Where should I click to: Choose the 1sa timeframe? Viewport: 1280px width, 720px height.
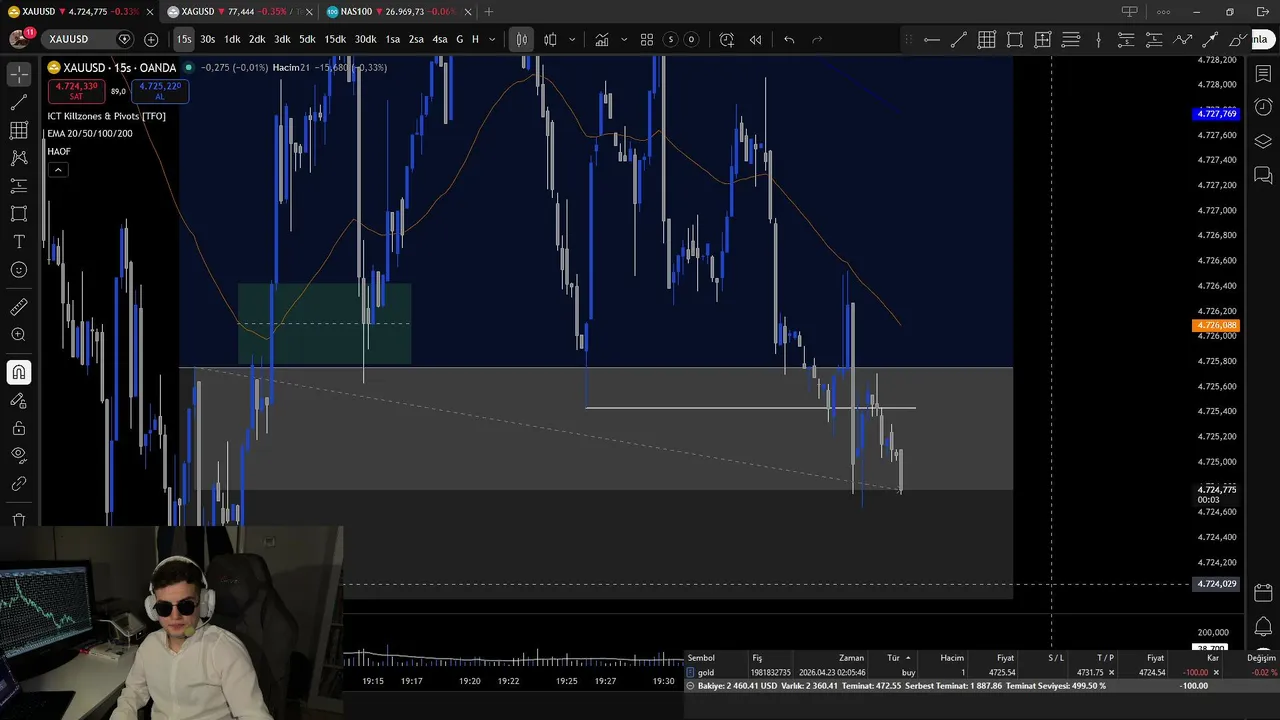pos(393,39)
